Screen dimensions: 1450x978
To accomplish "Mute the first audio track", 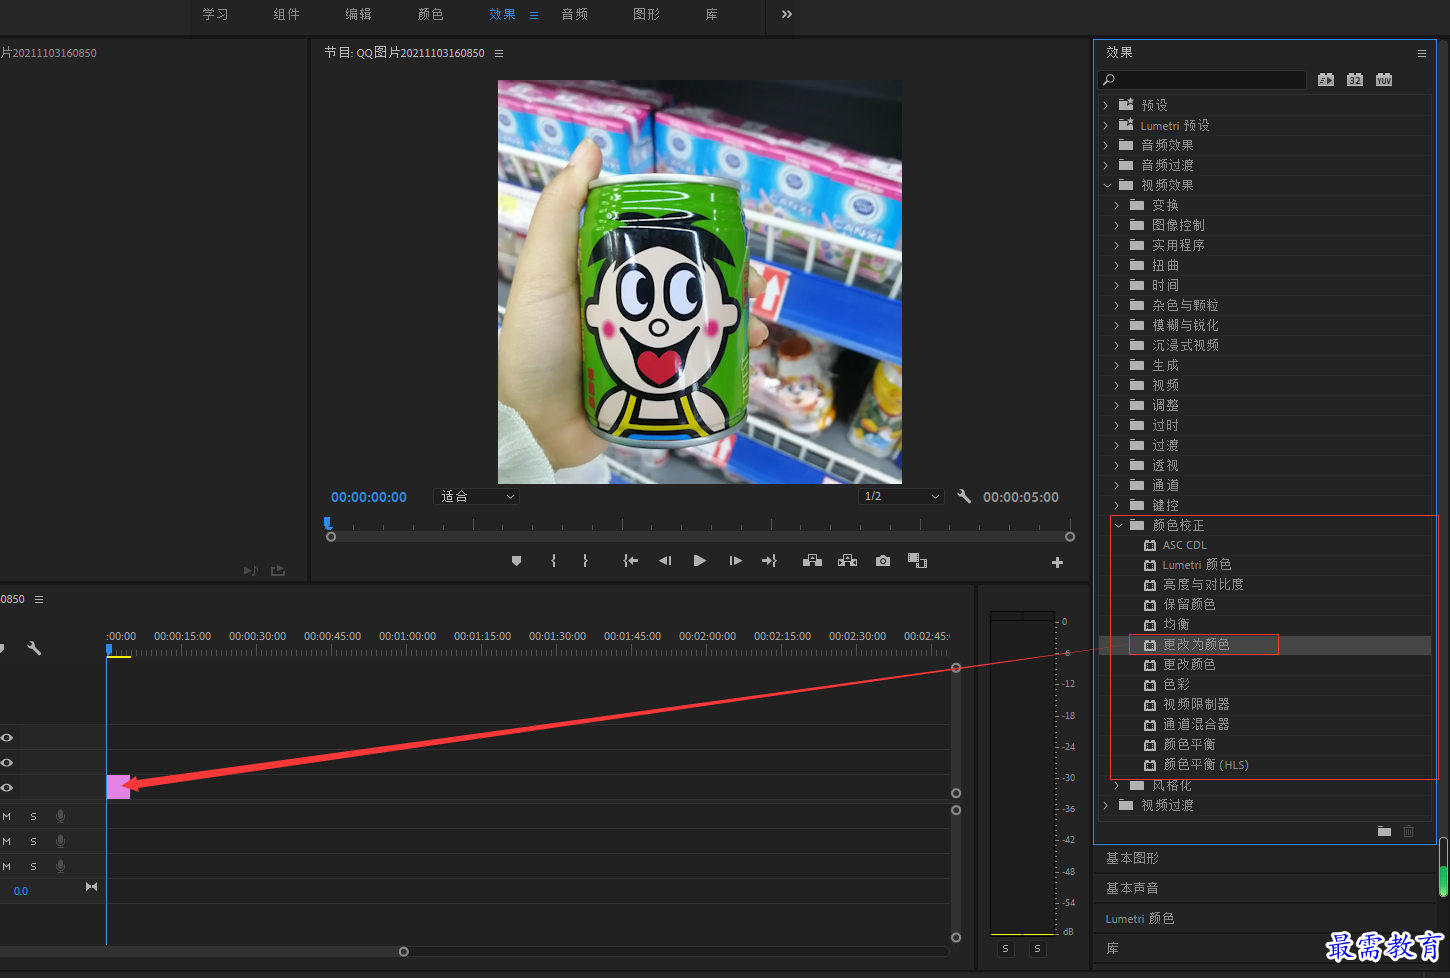I will coord(7,816).
